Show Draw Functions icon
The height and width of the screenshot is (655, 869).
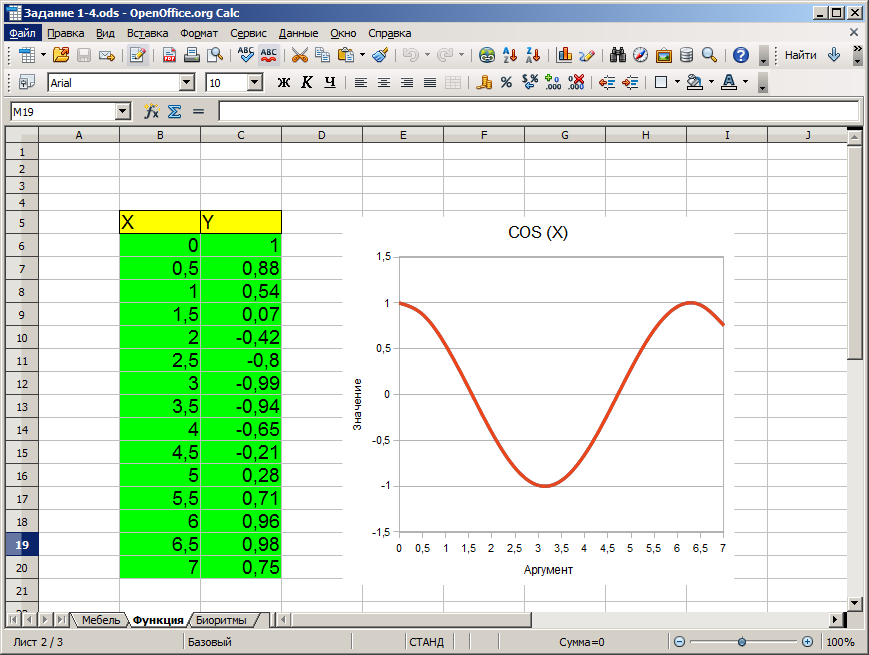[x=587, y=55]
